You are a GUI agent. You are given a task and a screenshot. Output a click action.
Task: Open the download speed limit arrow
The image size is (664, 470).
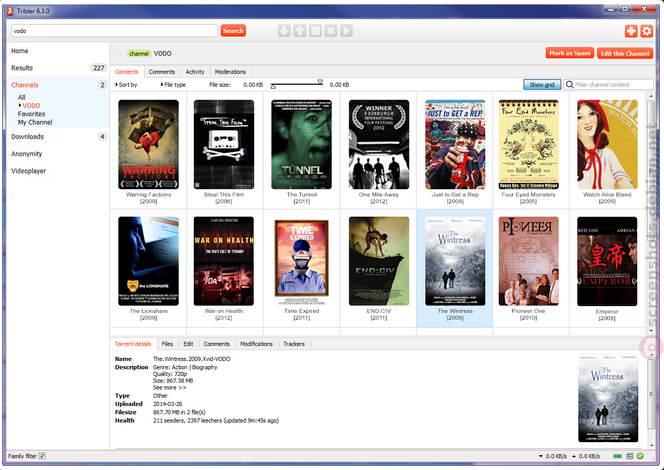tap(540, 456)
